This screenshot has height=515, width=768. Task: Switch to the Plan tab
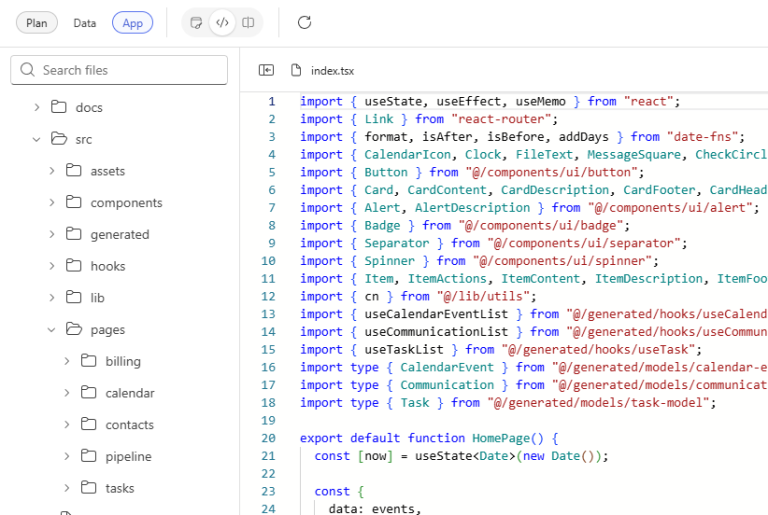37,23
